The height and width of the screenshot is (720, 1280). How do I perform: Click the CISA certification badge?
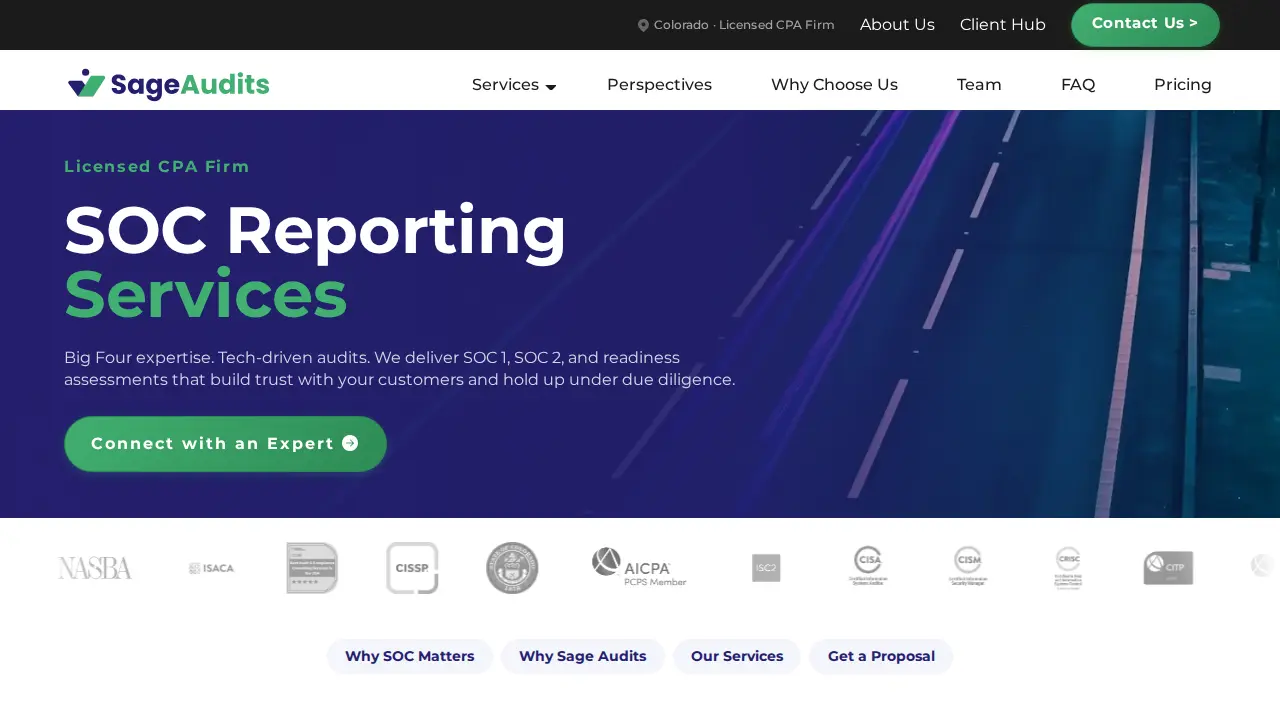[x=868, y=566]
